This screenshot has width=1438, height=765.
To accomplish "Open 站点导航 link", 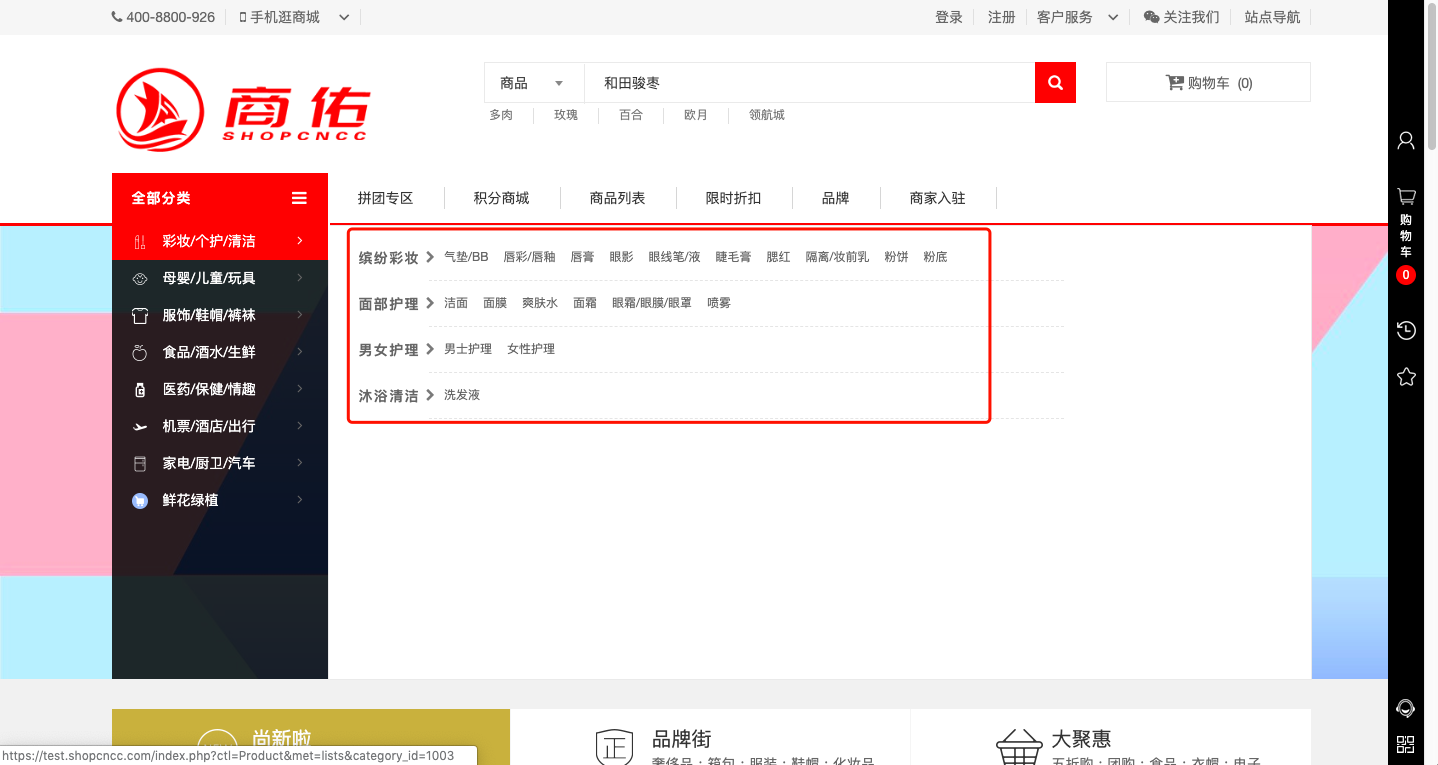I will (x=1273, y=17).
